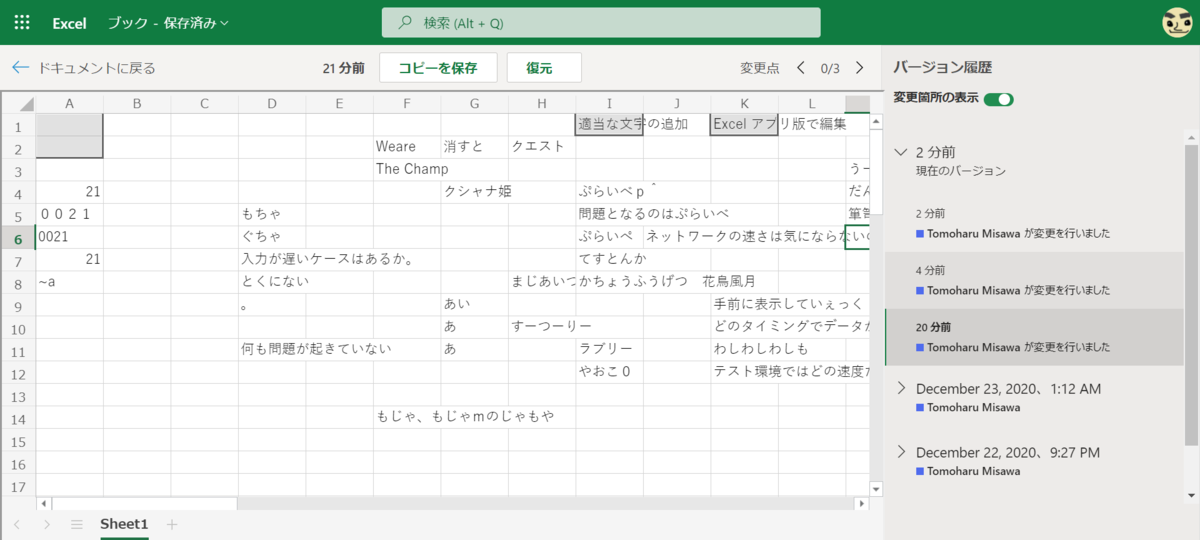This screenshot has height=540, width=1200.
Task: Go to previous change with left chevron
Action: [800, 68]
